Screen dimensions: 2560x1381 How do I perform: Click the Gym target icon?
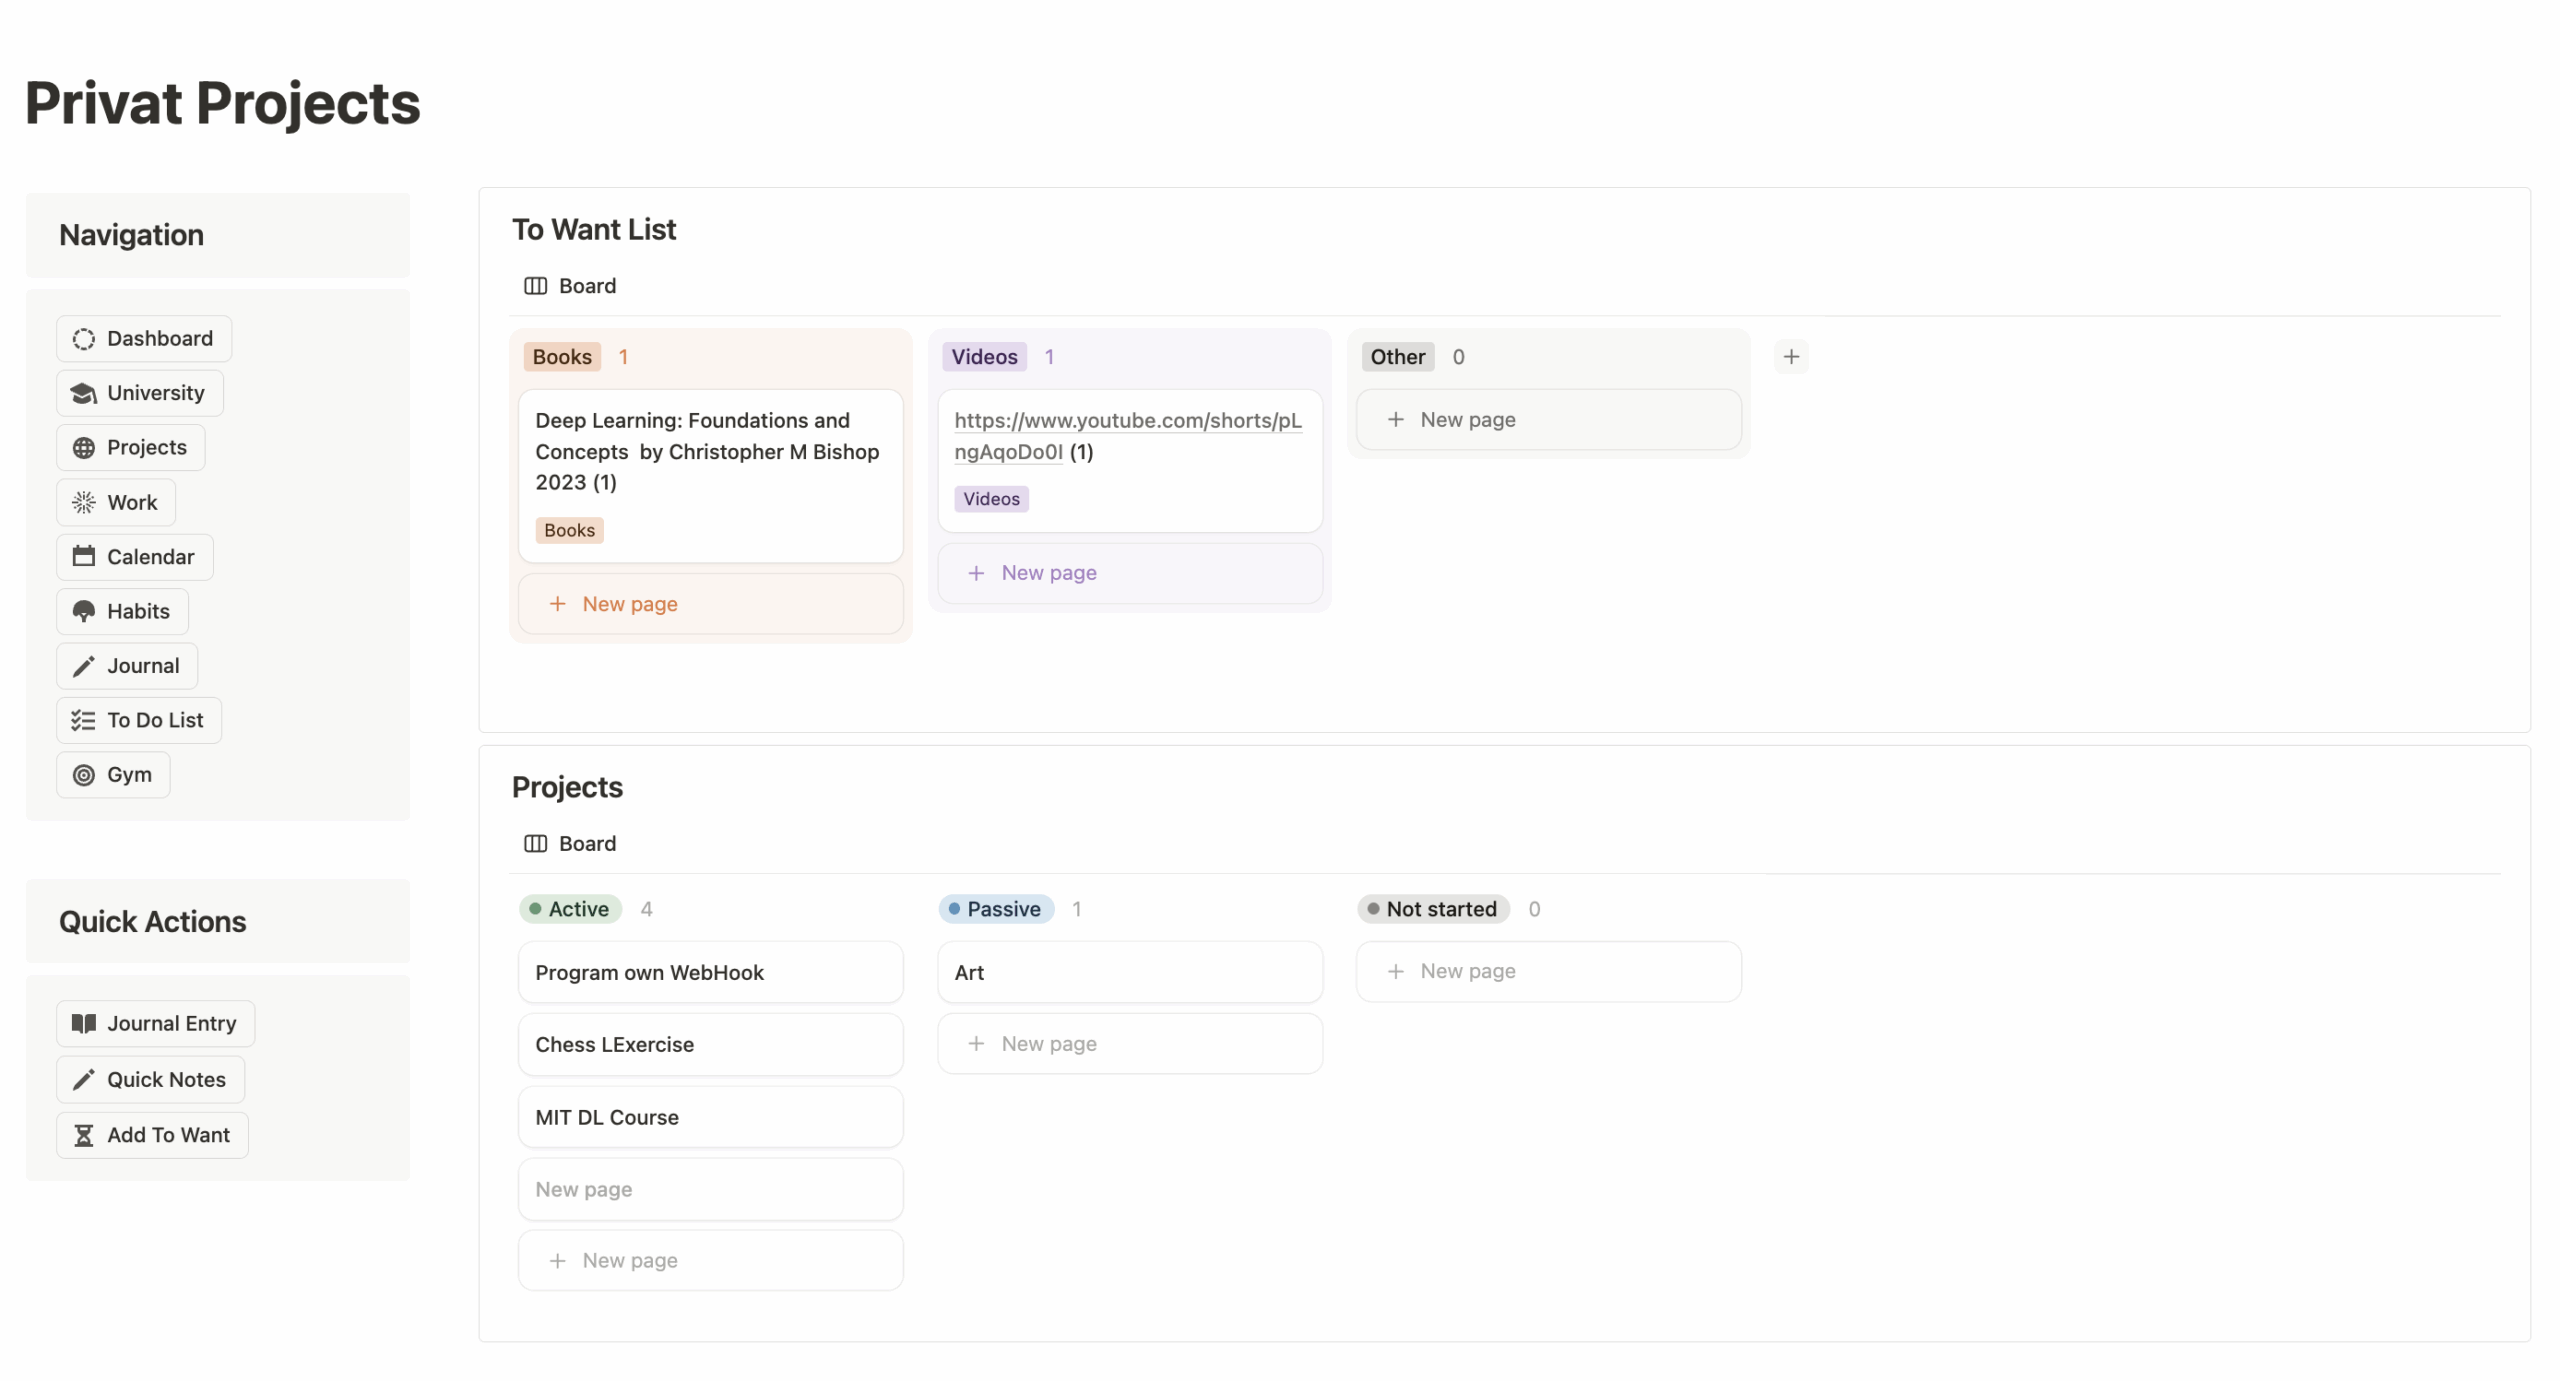(84, 775)
